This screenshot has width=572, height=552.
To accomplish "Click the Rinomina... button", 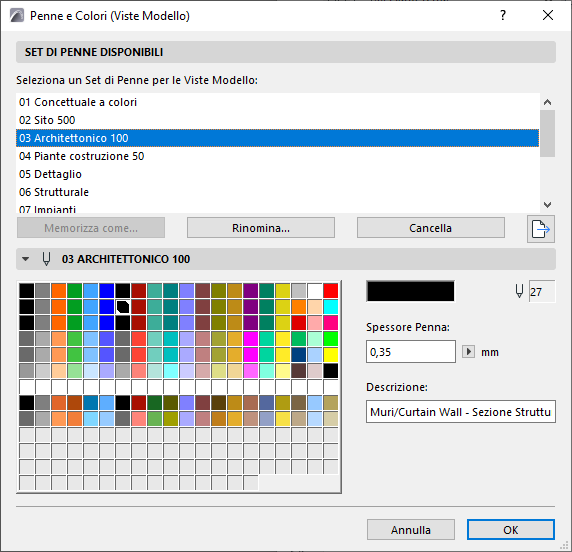I will coord(261,228).
